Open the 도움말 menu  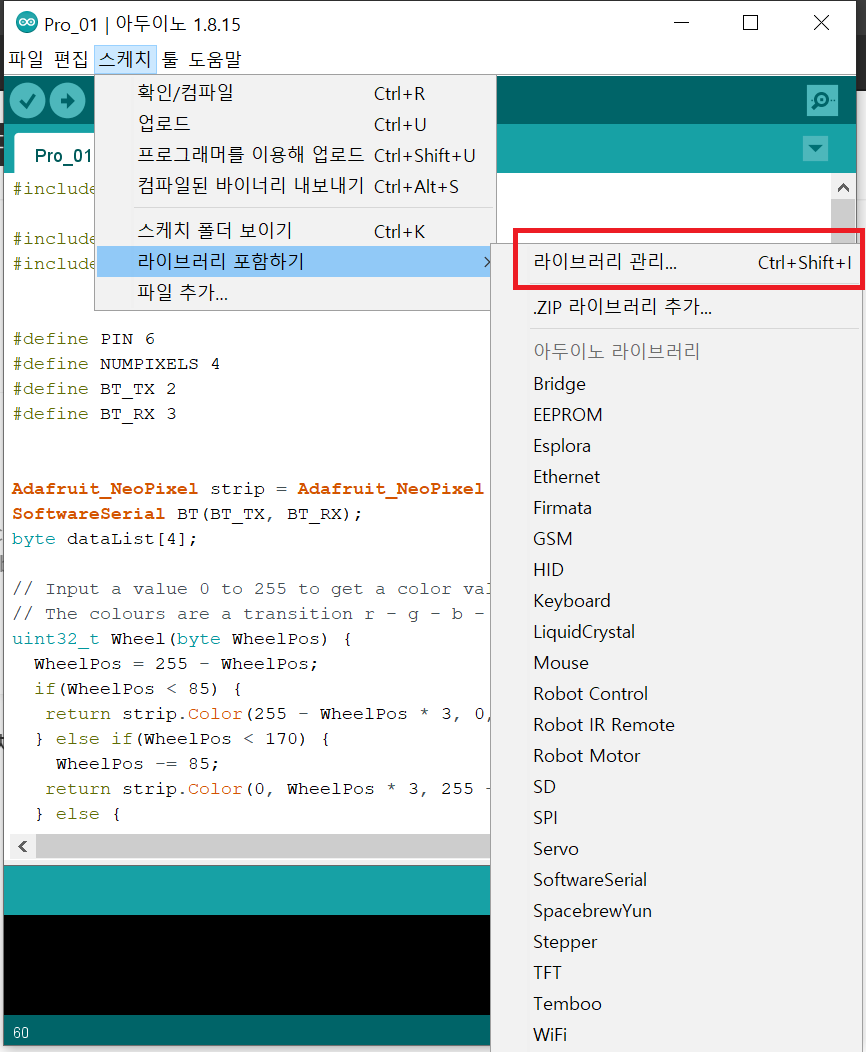215,60
